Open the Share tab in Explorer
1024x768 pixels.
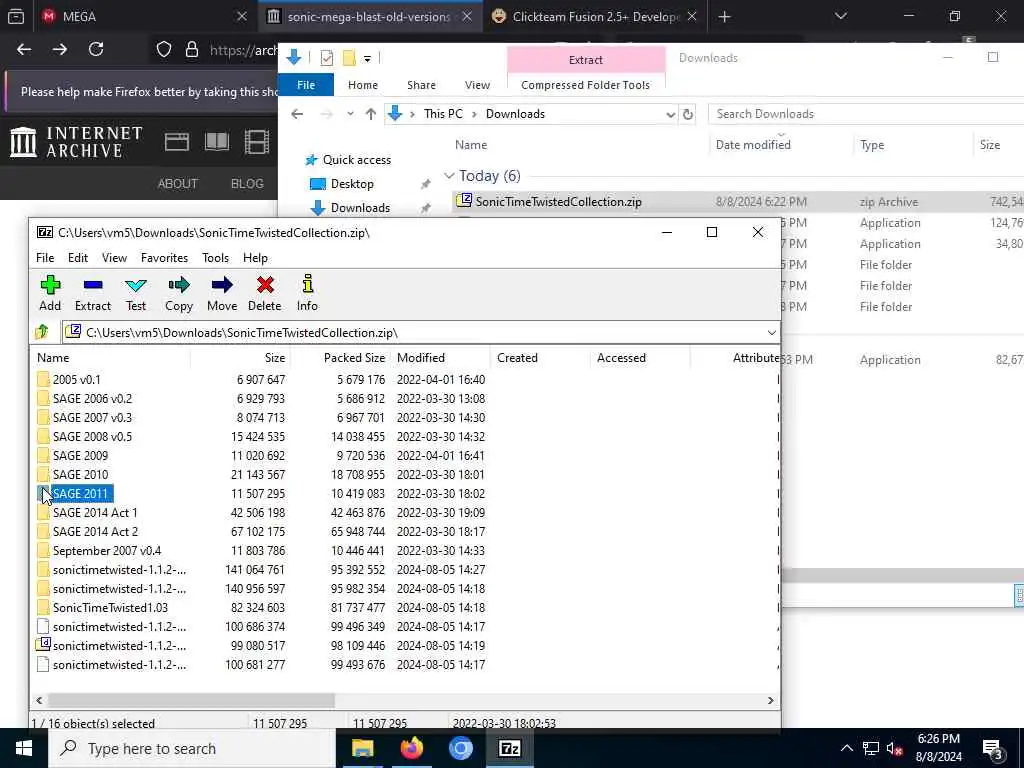coord(421,85)
